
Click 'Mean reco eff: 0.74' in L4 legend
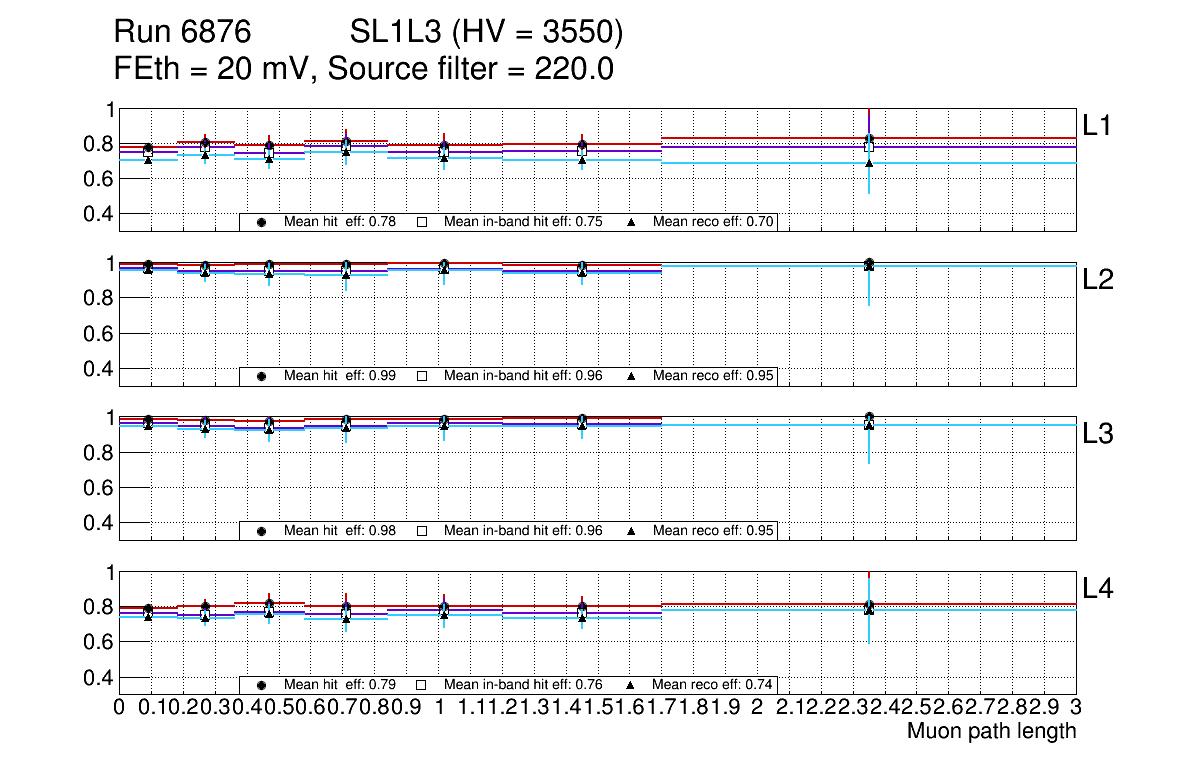(x=712, y=685)
